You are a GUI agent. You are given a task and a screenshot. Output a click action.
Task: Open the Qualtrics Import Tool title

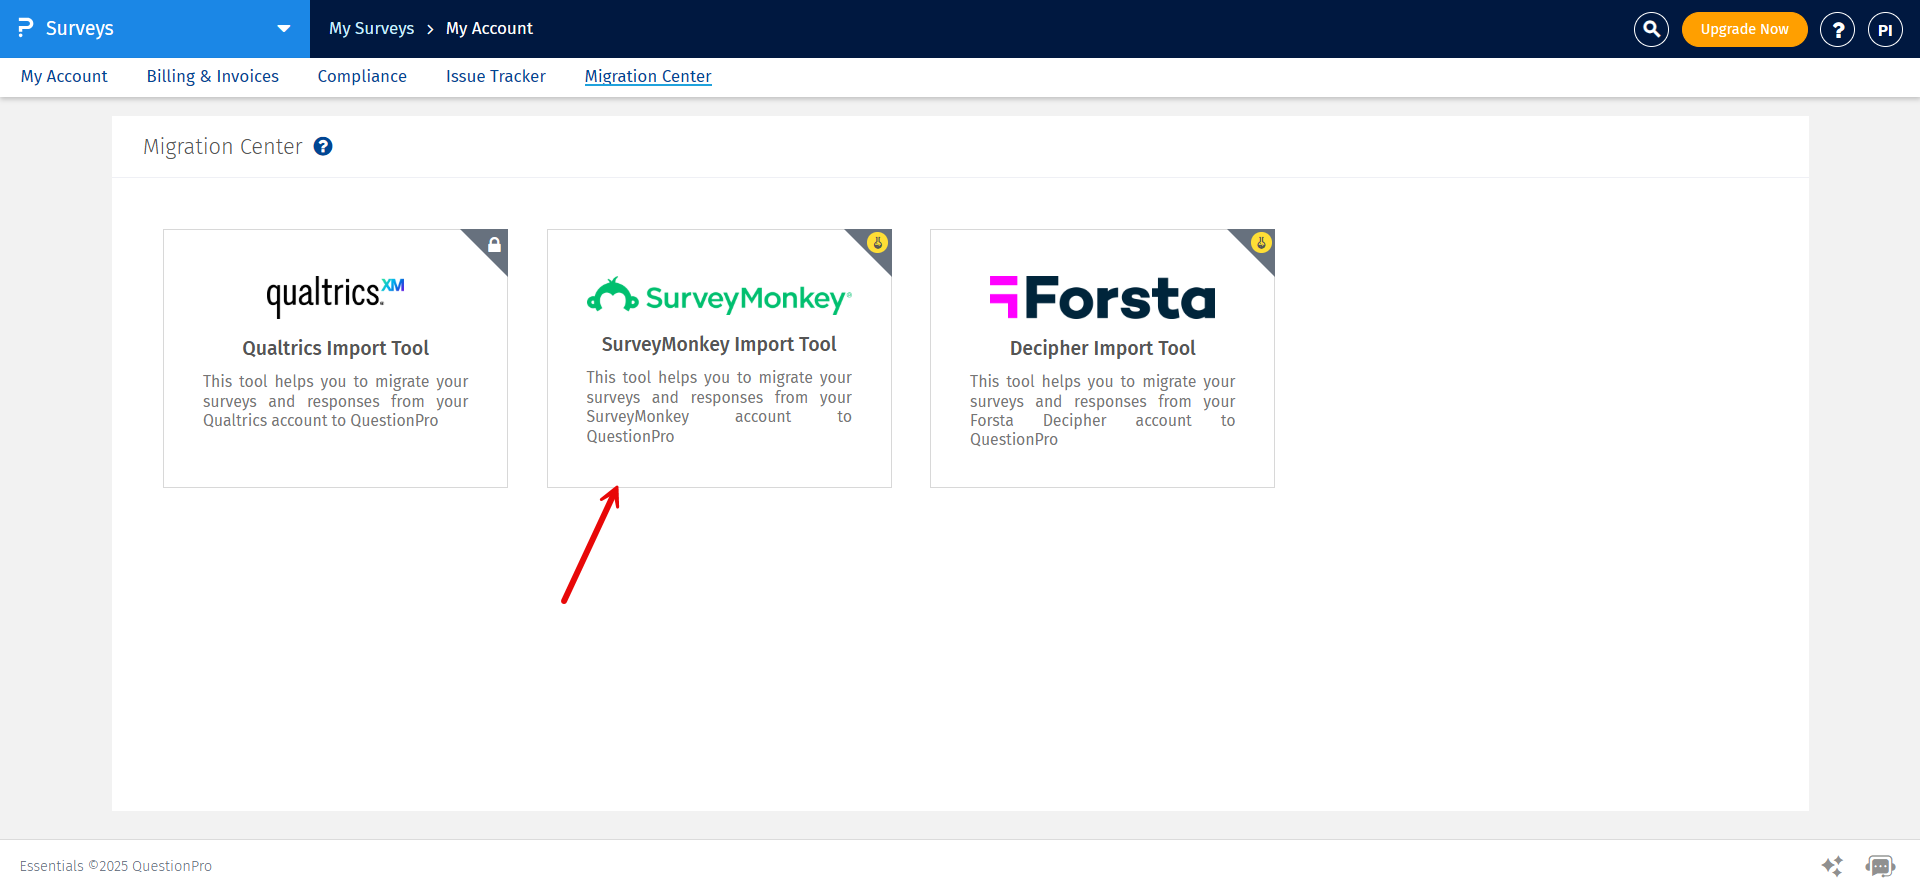[x=335, y=348]
